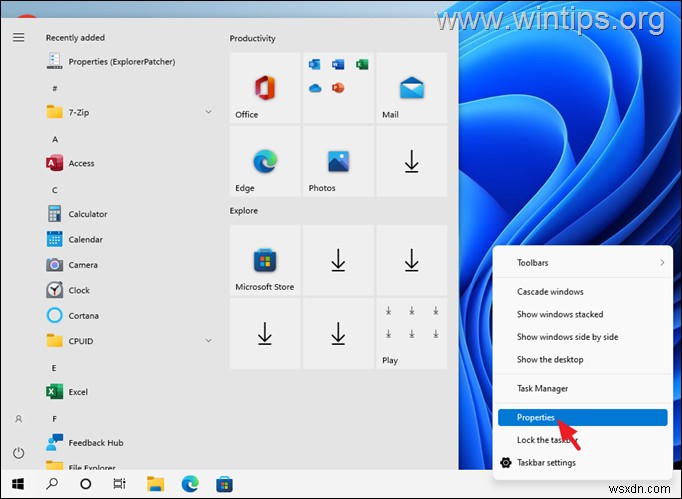Click the Productivity group heading
This screenshot has height=499, width=682.
click(x=252, y=38)
